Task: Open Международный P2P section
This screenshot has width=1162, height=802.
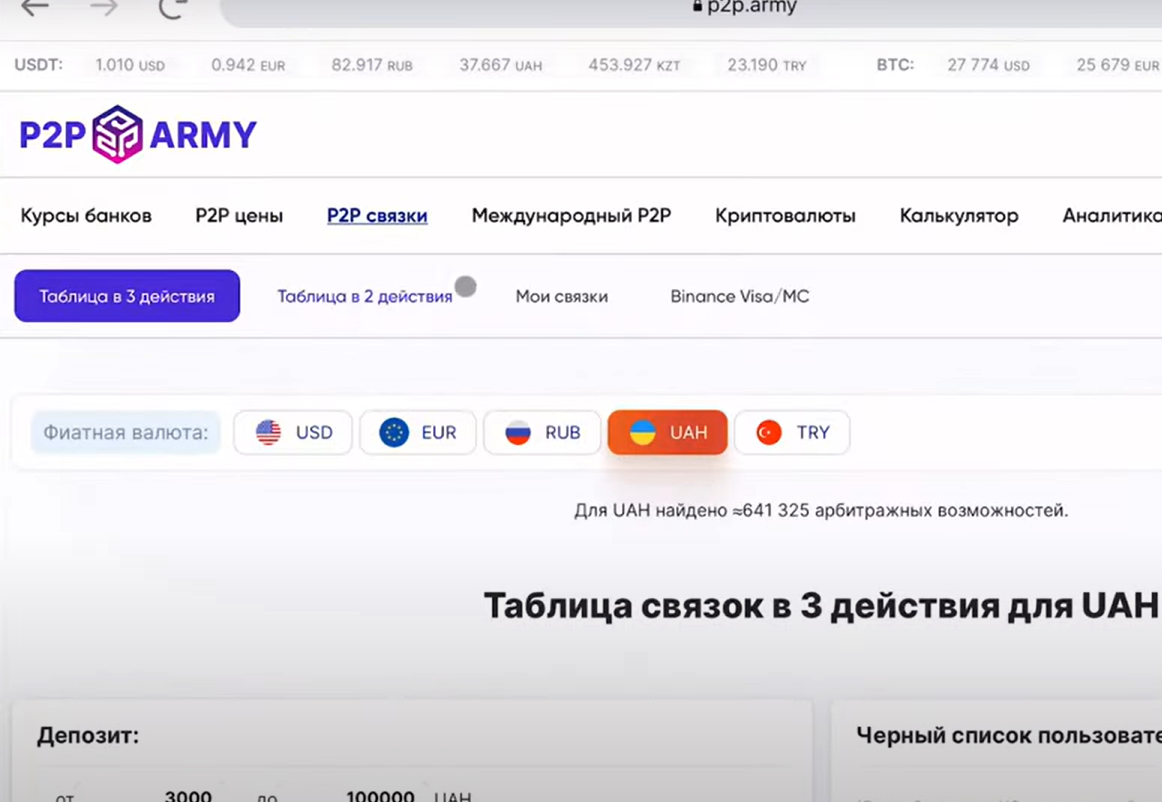Action: [571, 216]
